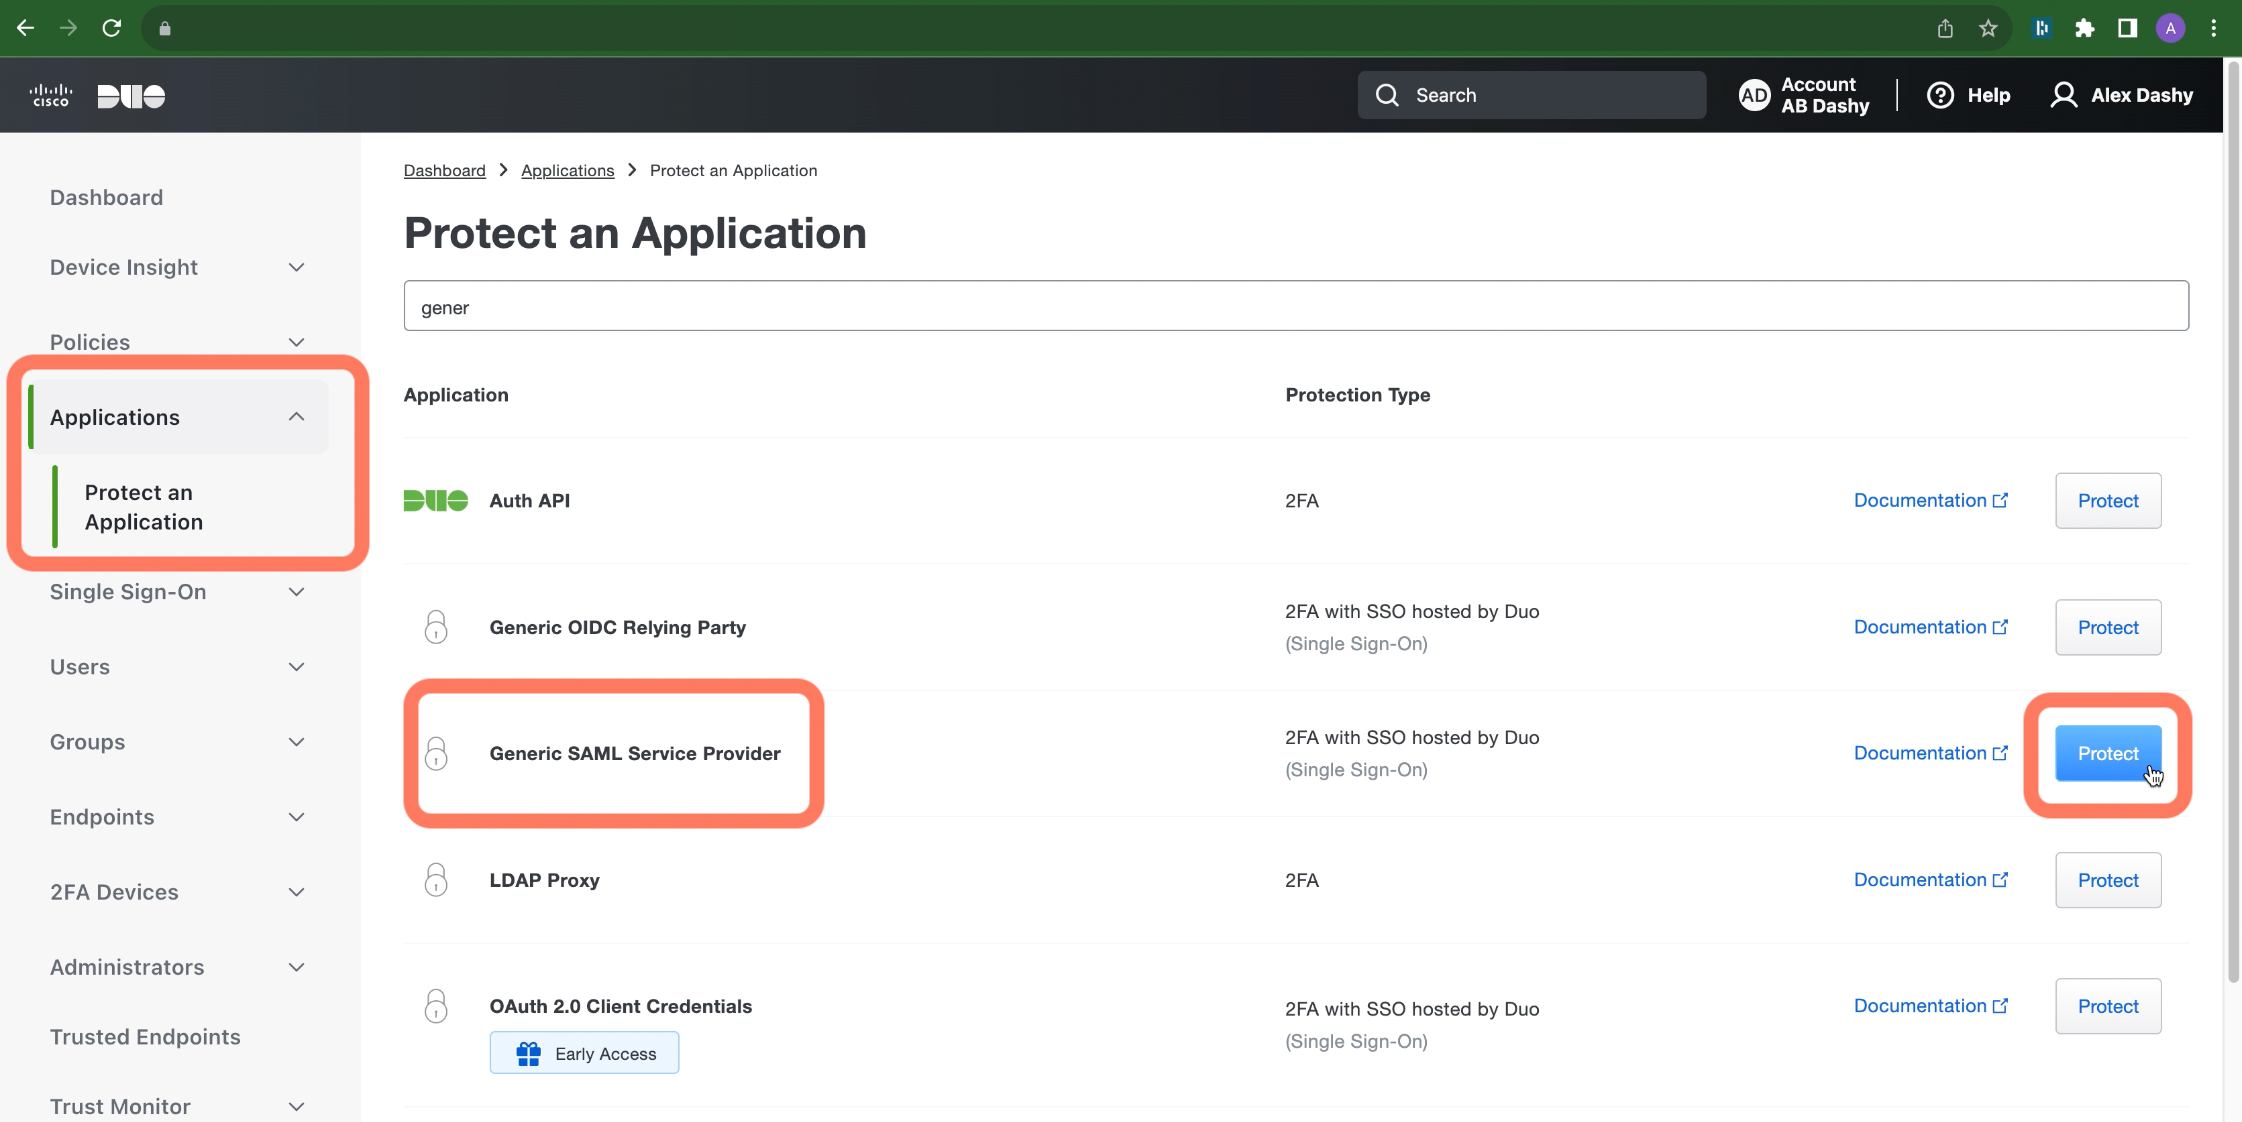
Task: Expand the Administrators chevron in sidebar
Action: (296, 967)
